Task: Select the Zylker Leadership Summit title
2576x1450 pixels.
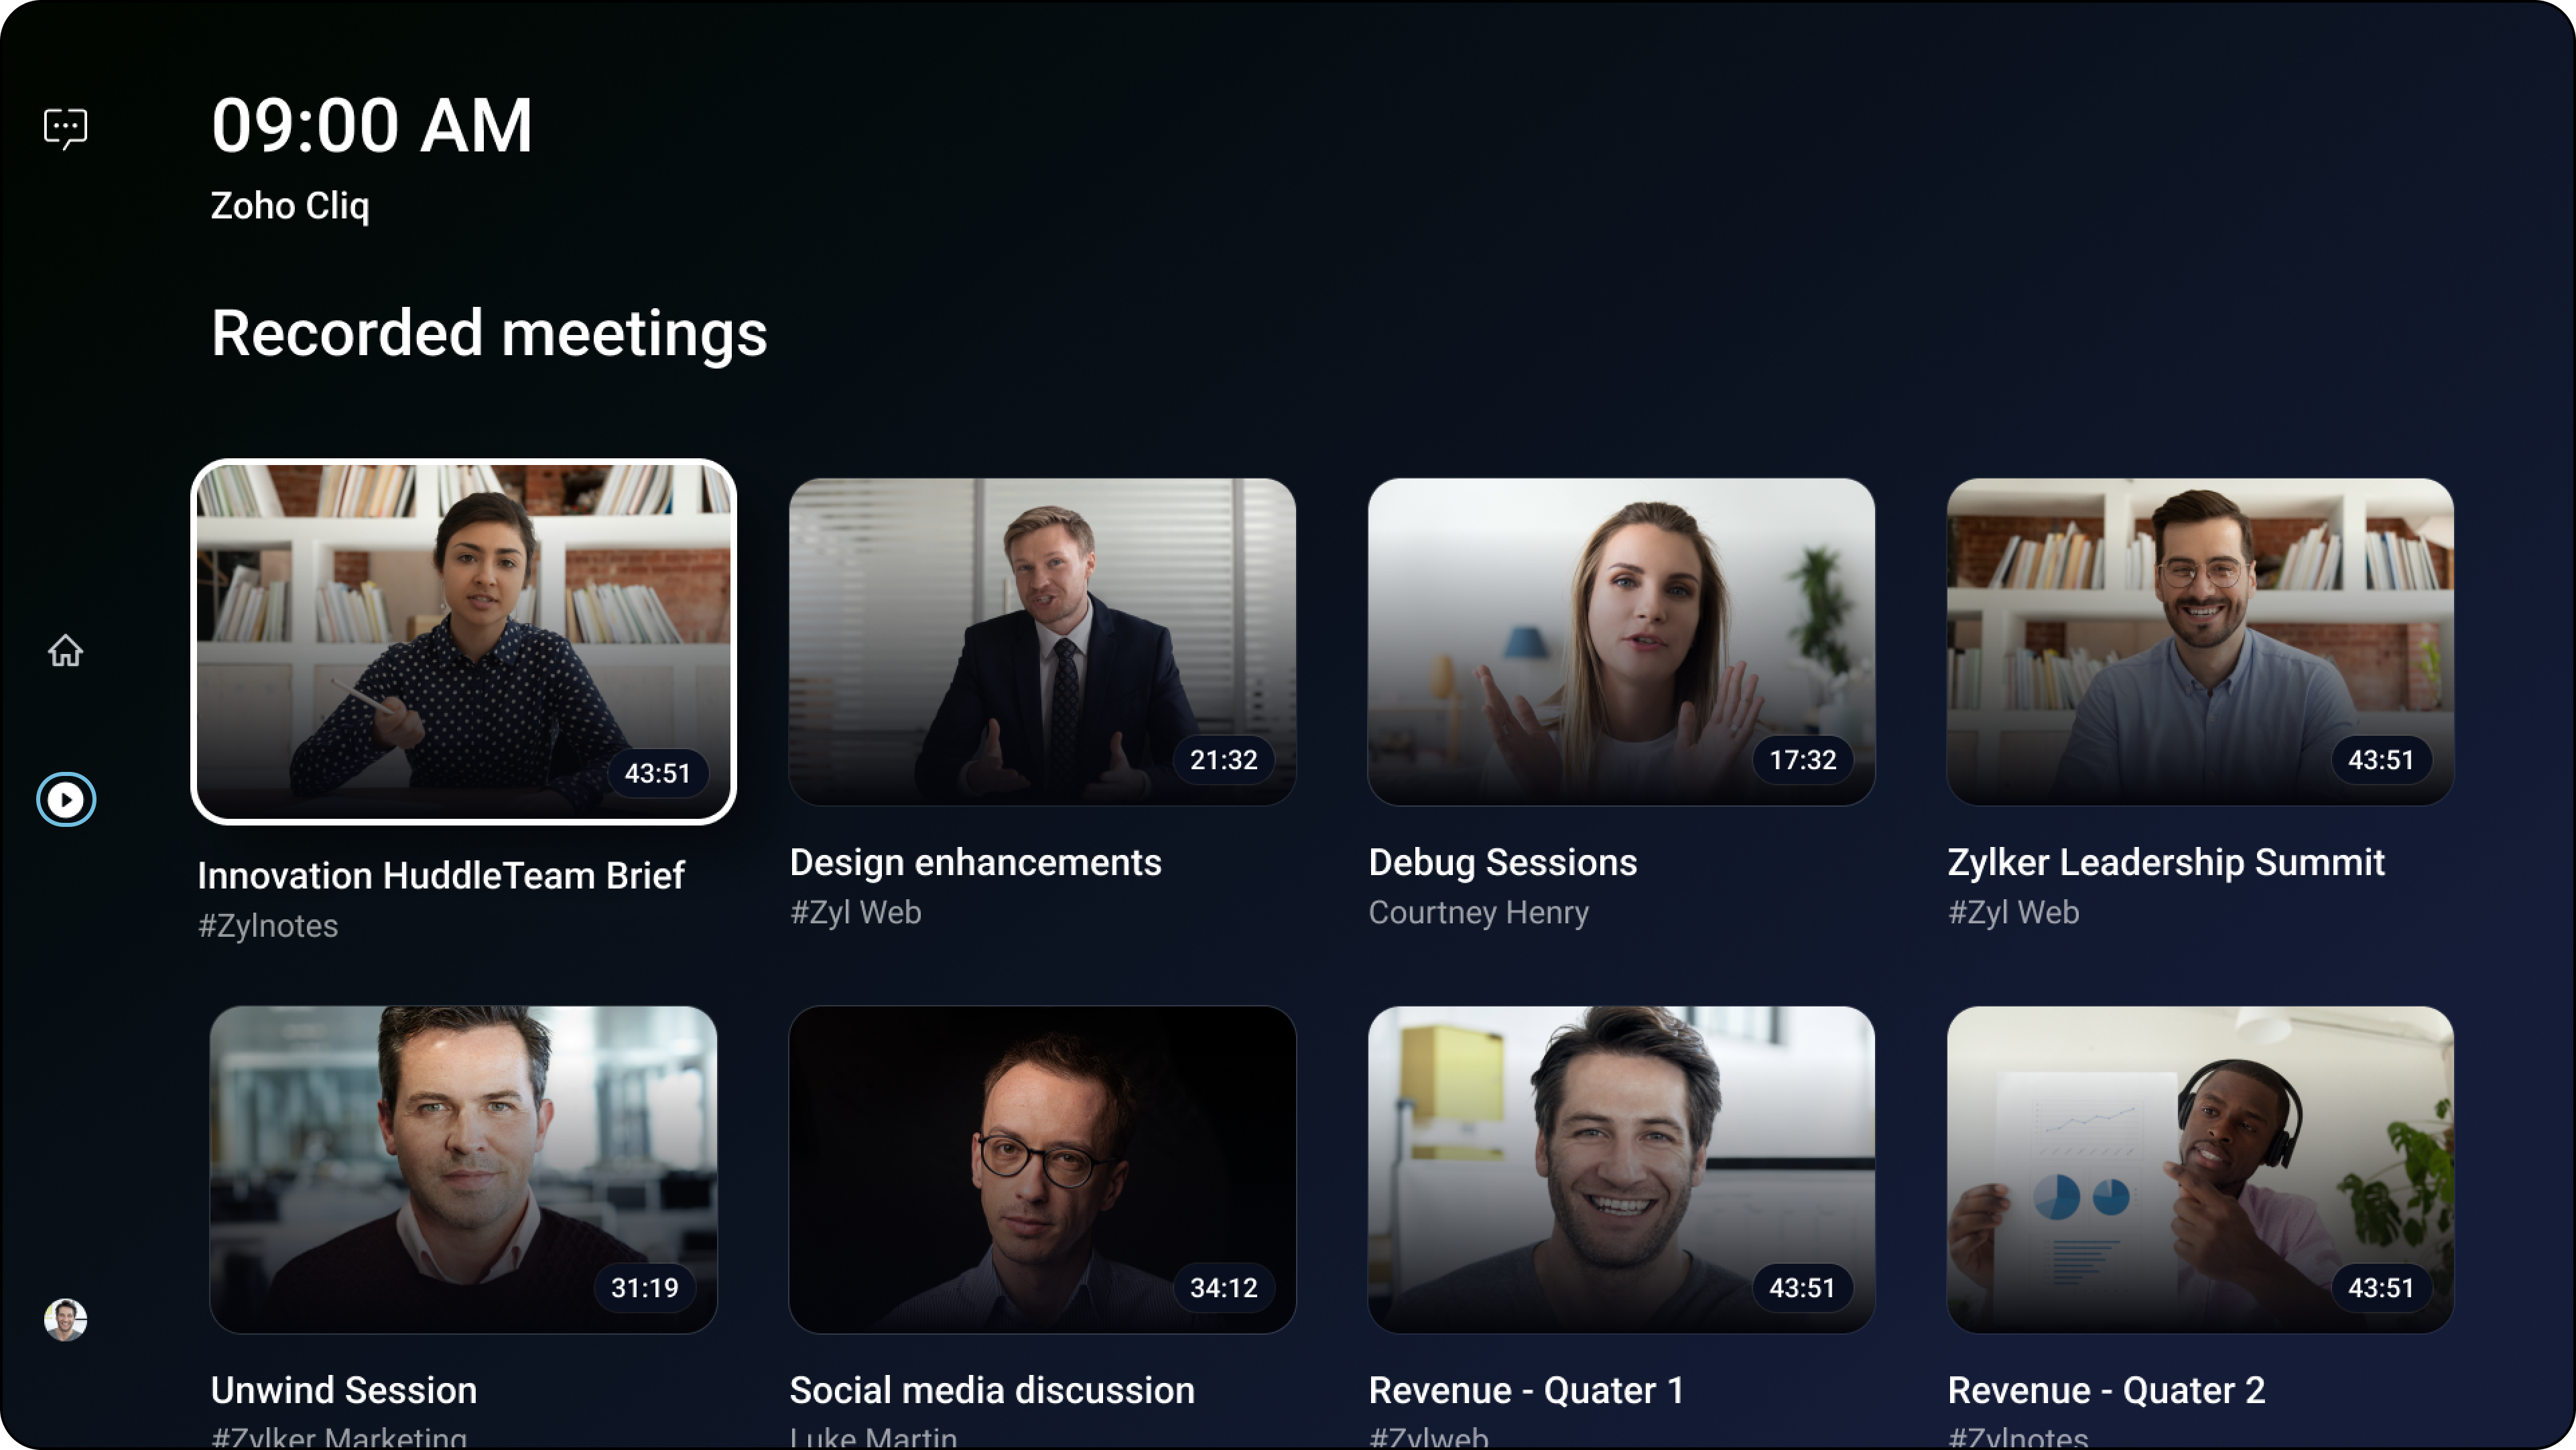Action: 2166,862
